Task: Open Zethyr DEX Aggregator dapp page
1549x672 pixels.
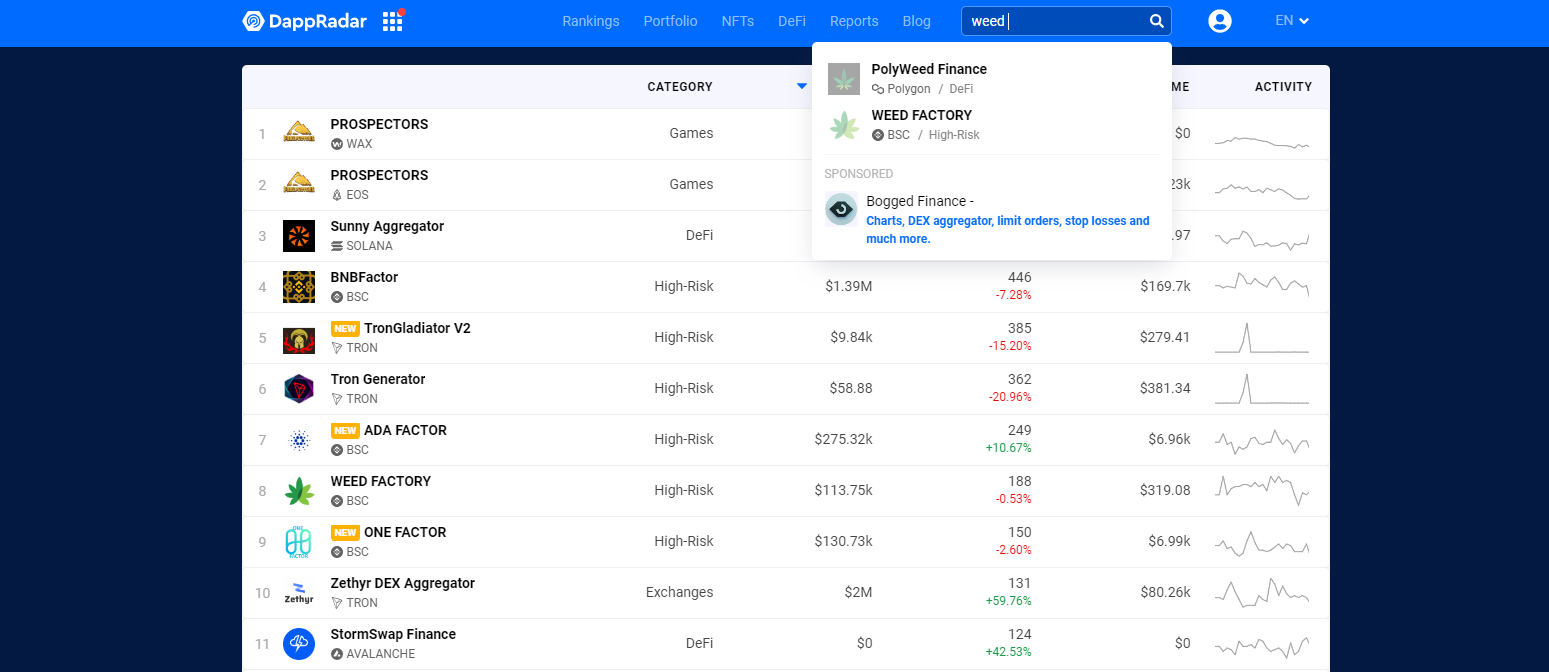Action: click(x=403, y=583)
